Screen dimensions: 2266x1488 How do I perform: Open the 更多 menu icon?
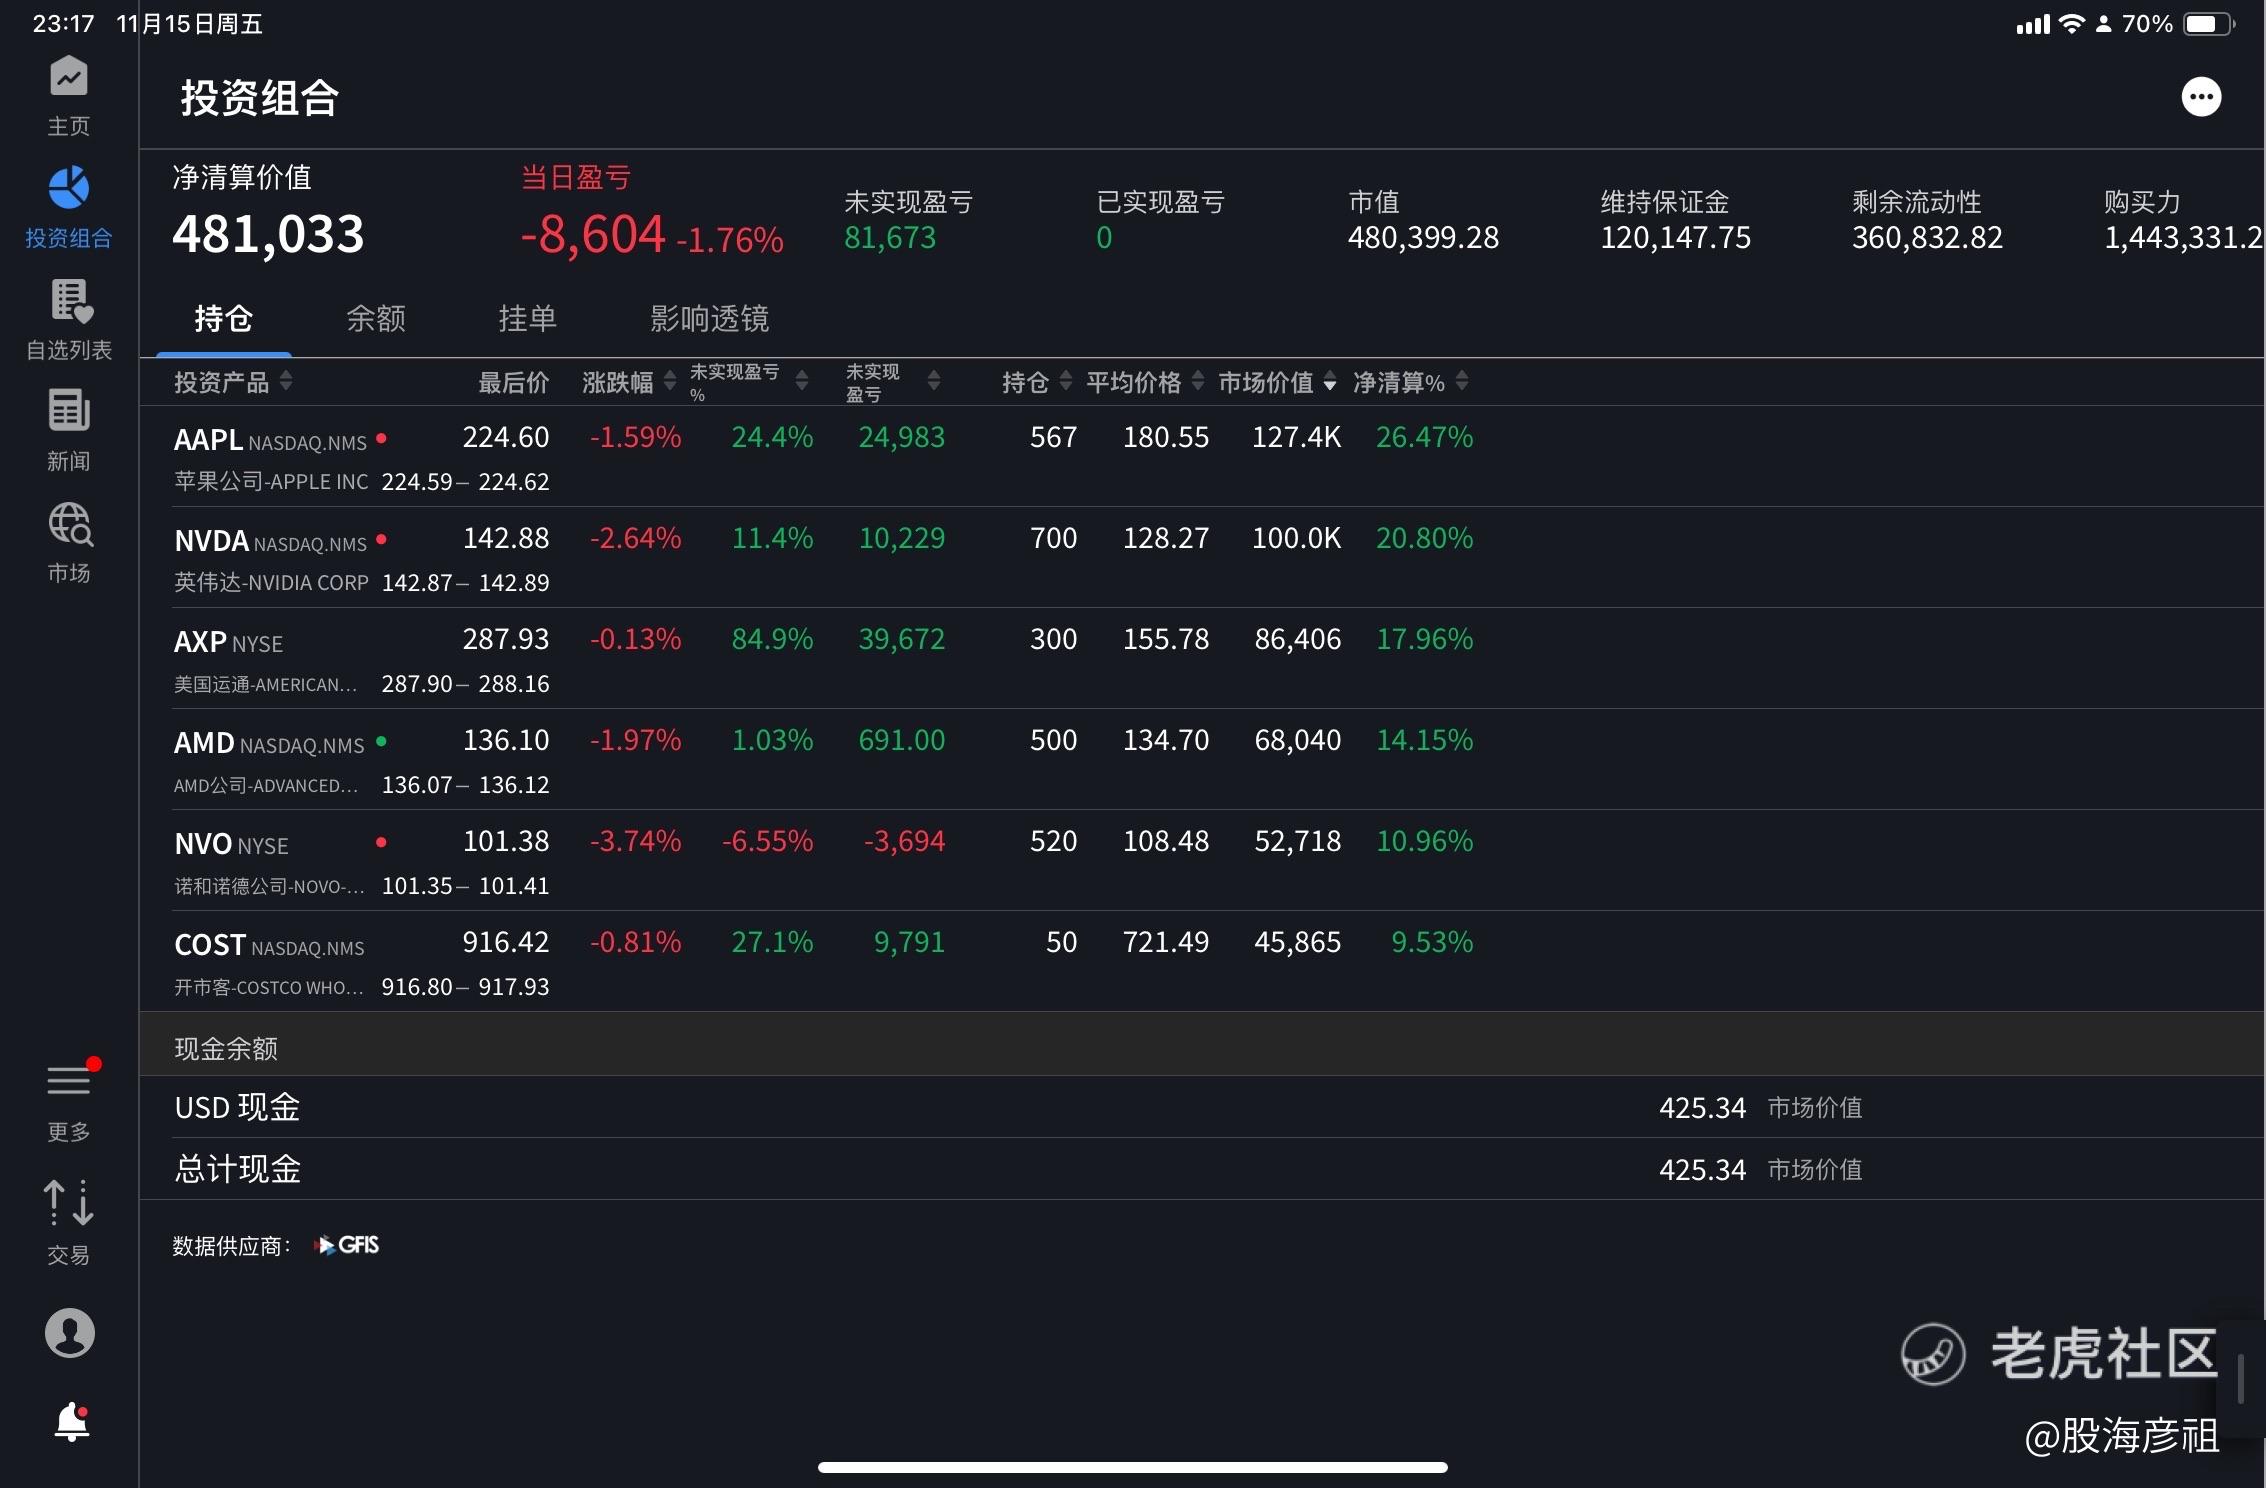click(x=69, y=1082)
